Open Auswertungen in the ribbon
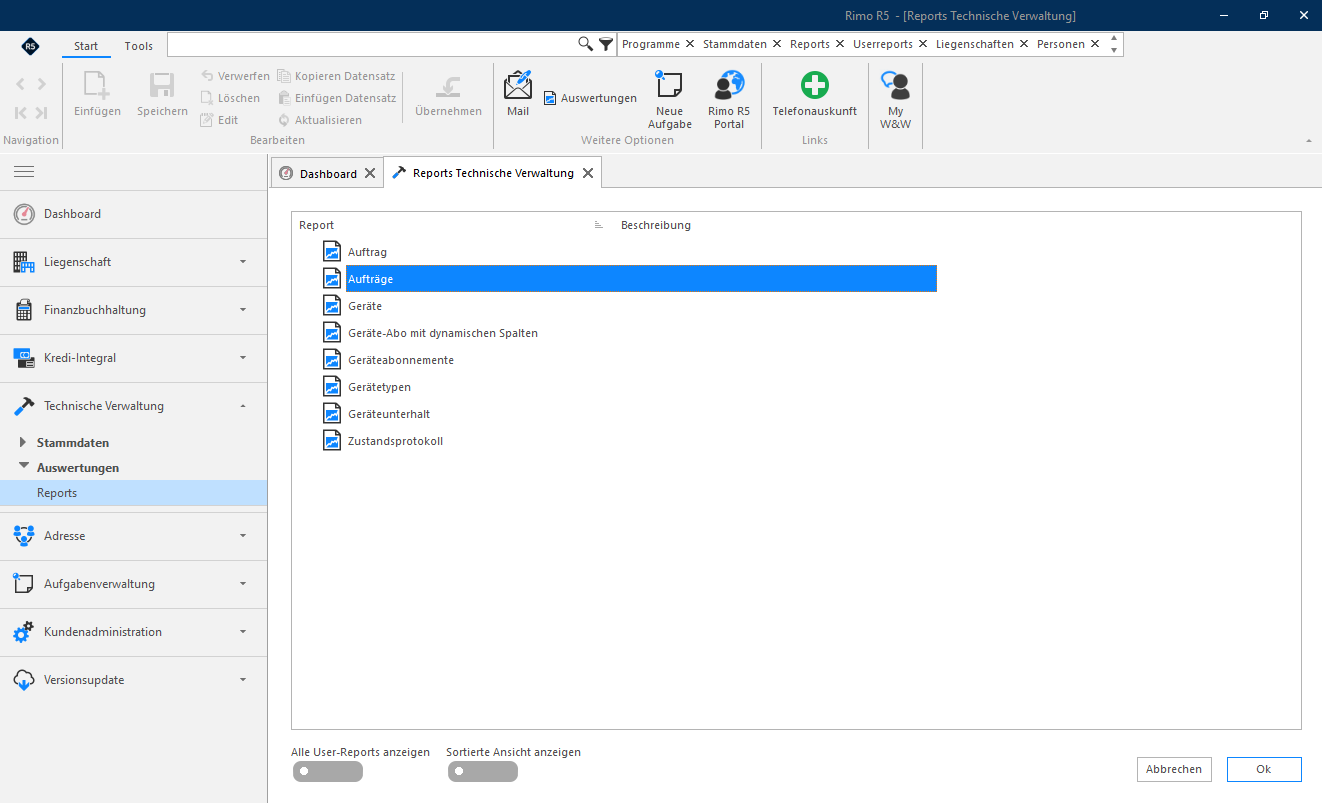 click(x=590, y=98)
